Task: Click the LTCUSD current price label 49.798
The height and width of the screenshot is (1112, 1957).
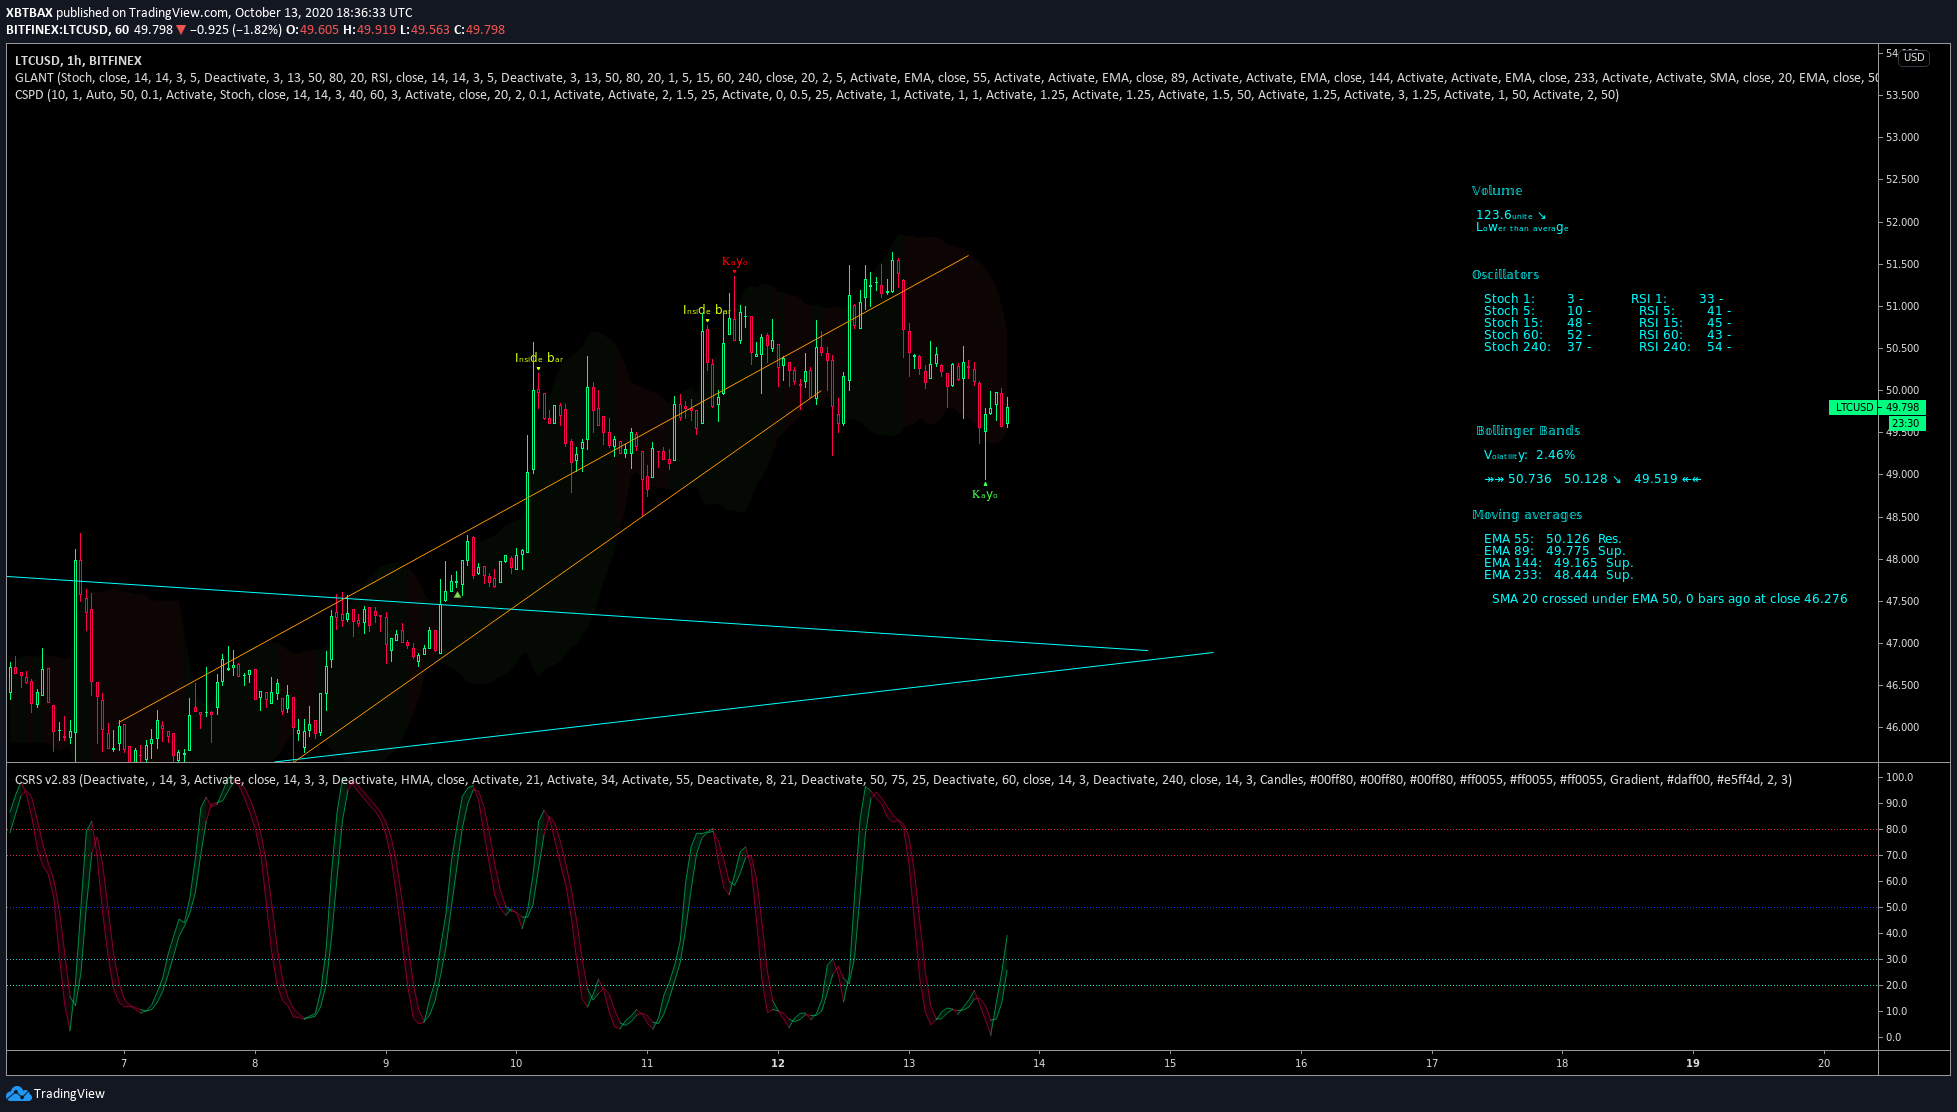Action: coord(1877,407)
